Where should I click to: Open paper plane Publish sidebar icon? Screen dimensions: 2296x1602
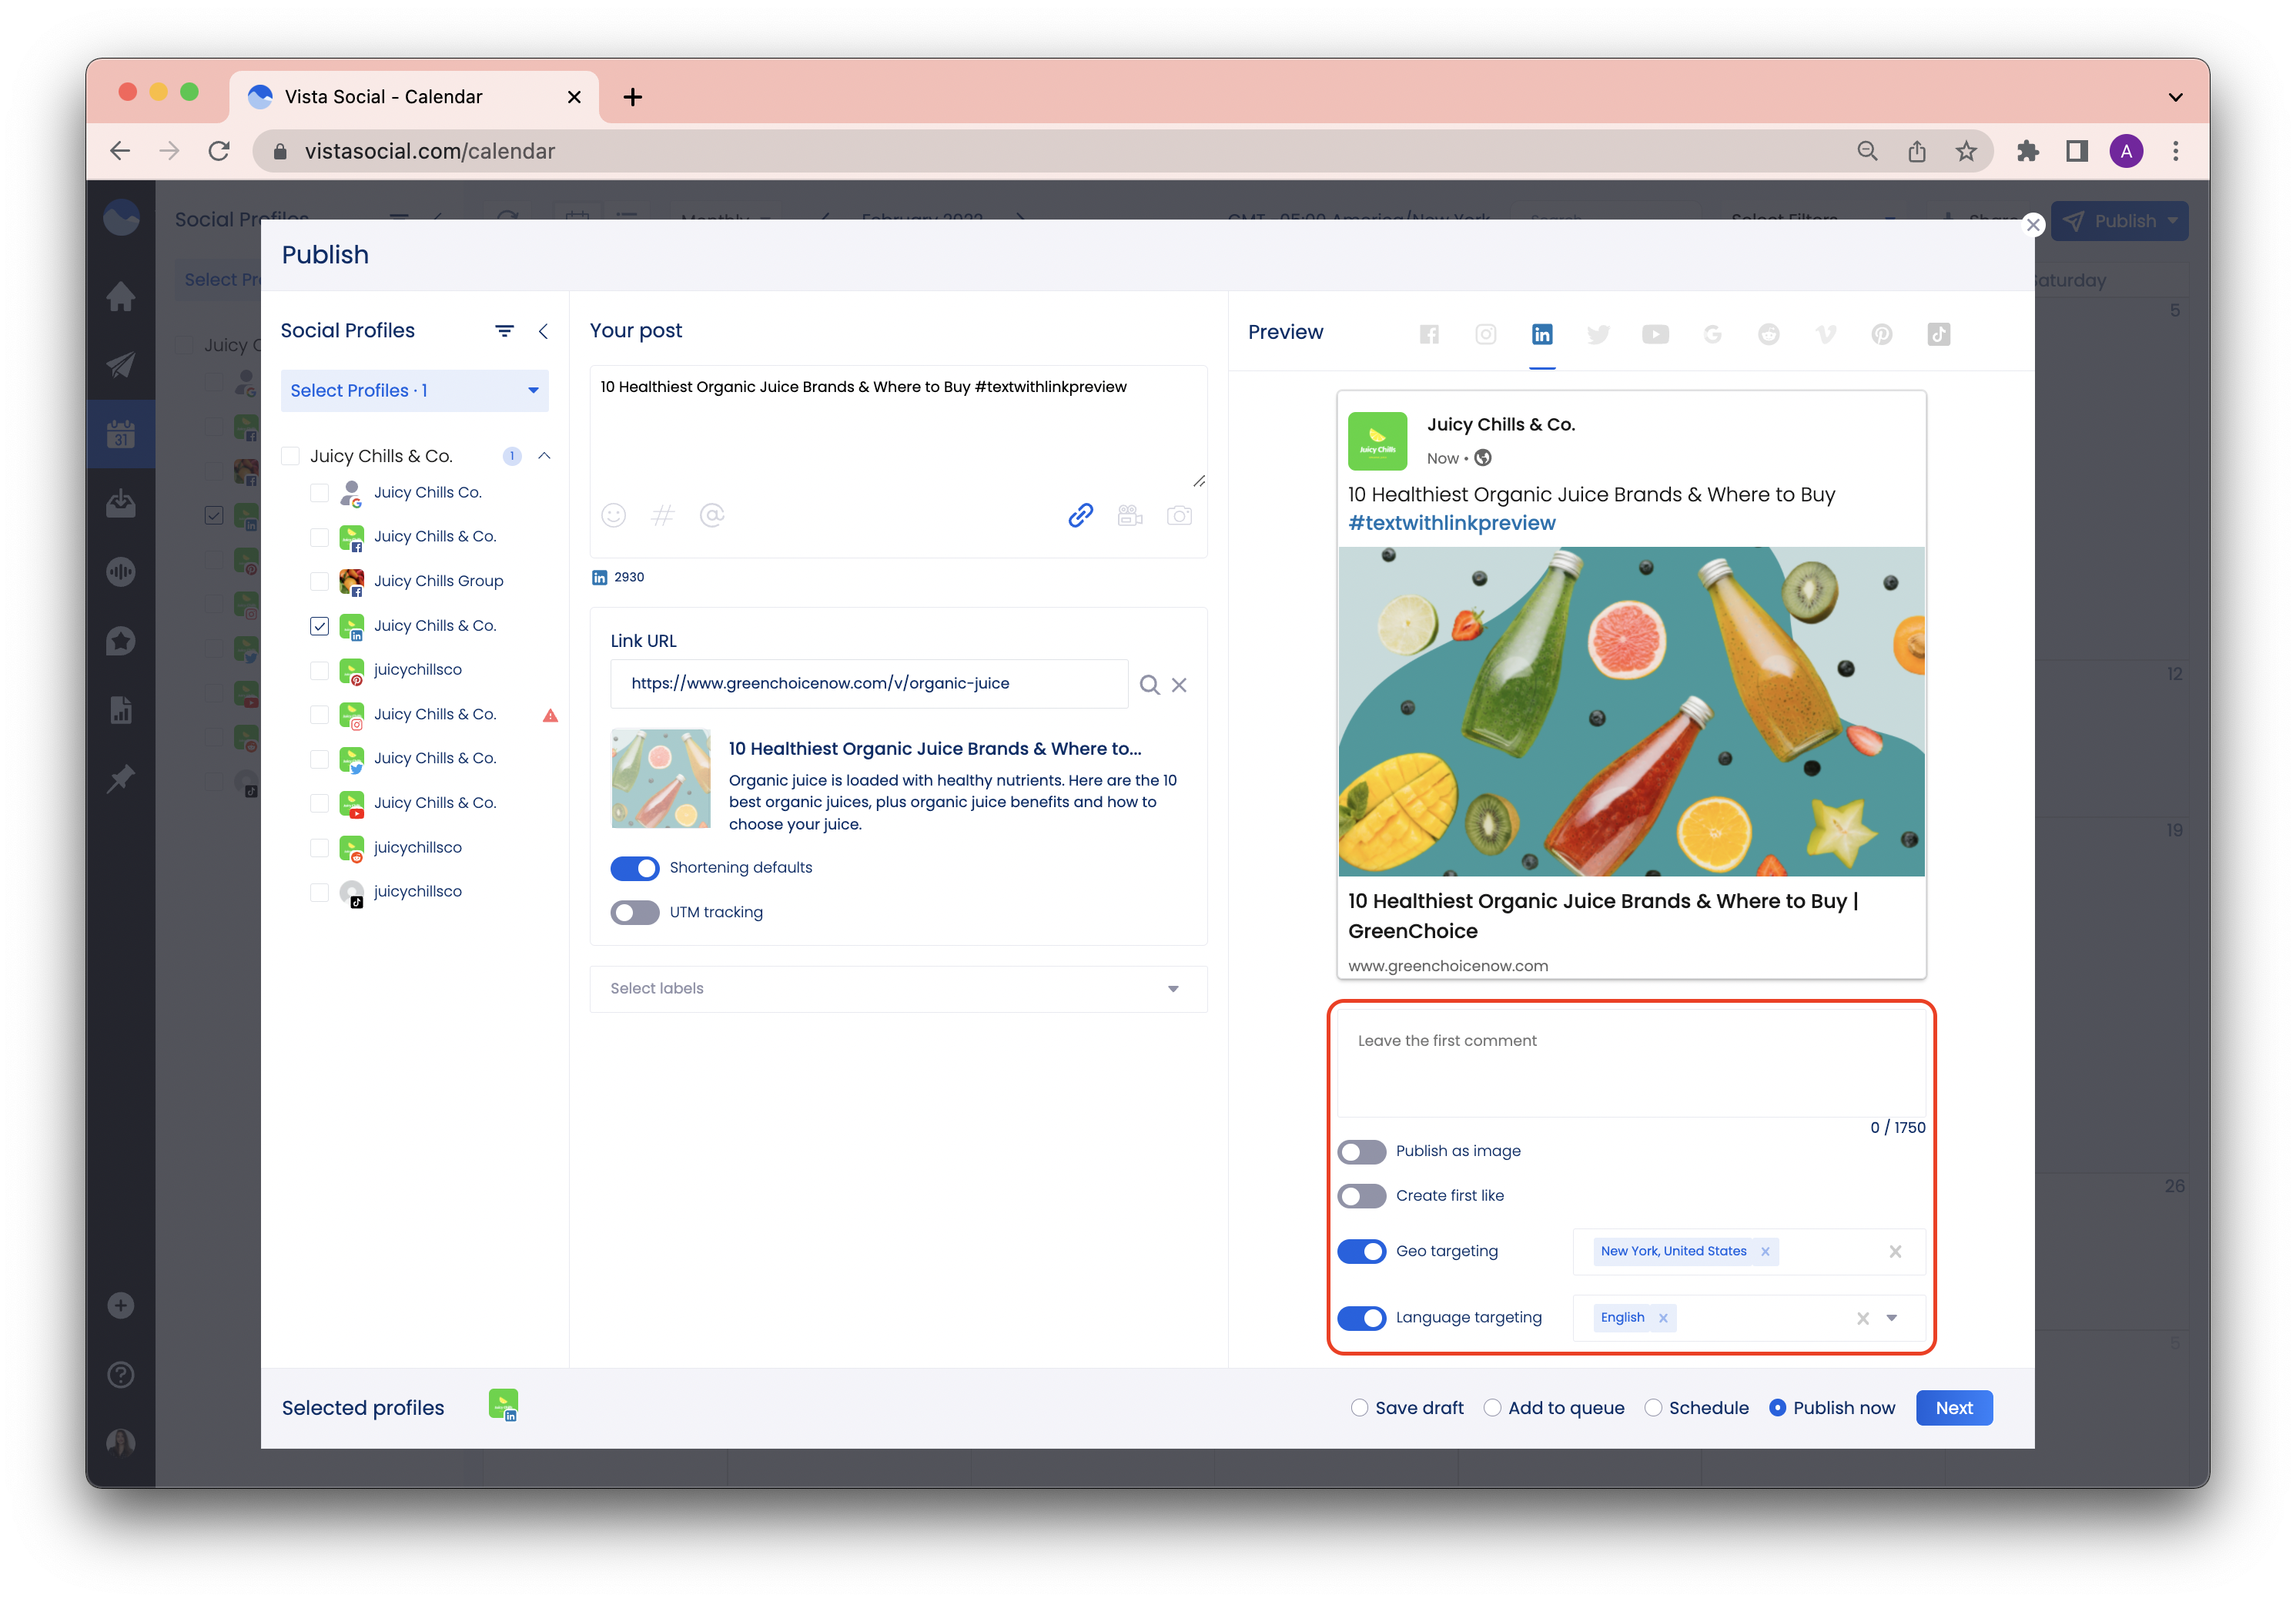(x=121, y=365)
